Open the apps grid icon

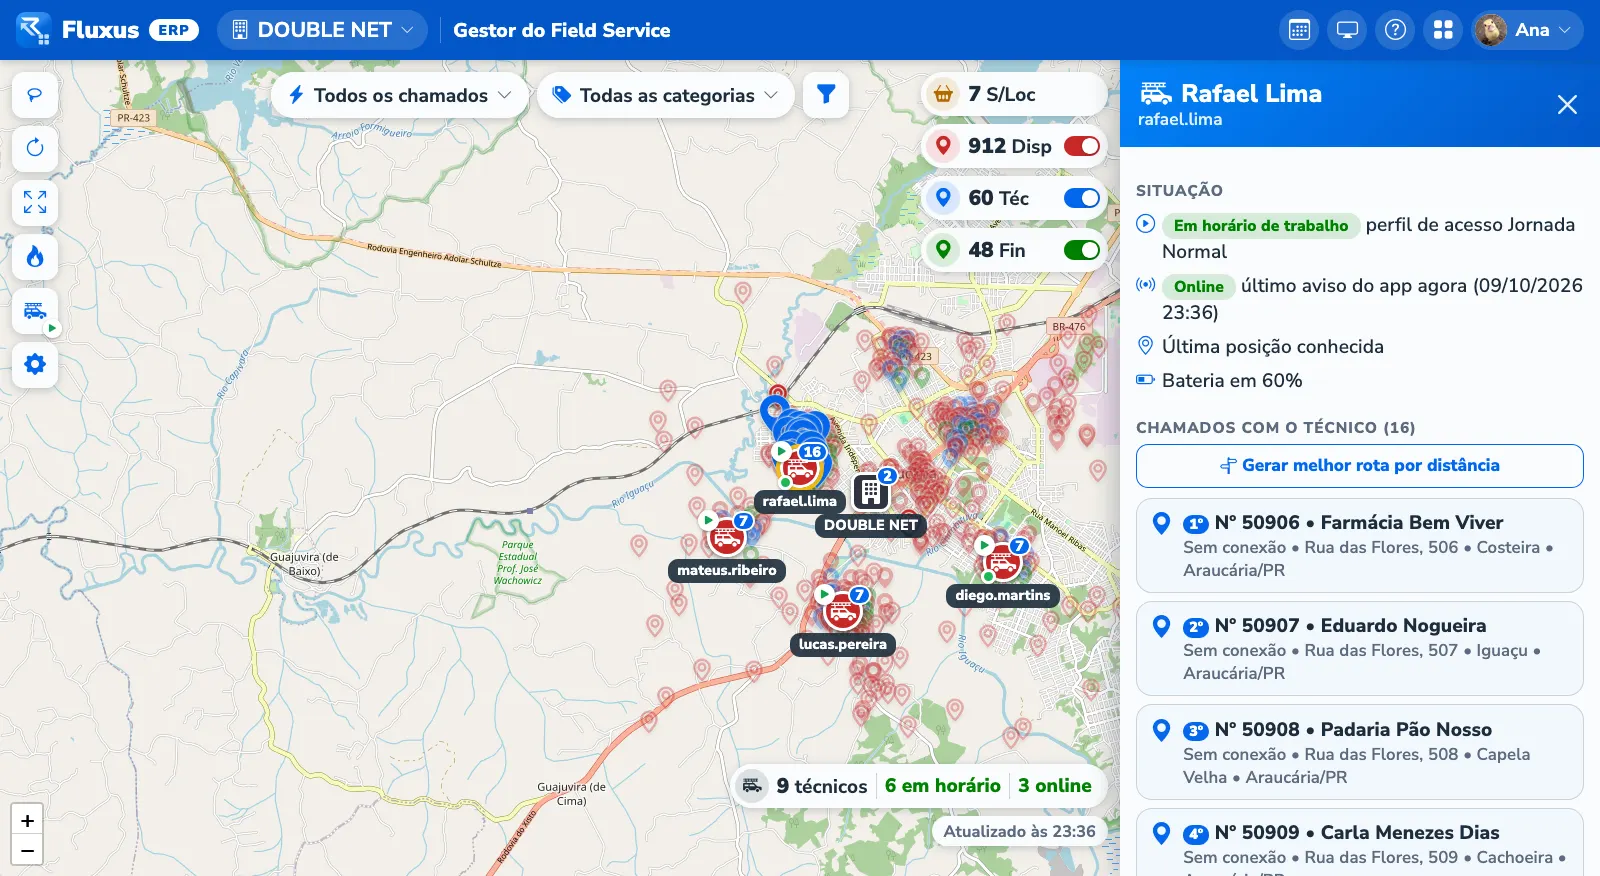point(1443,30)
